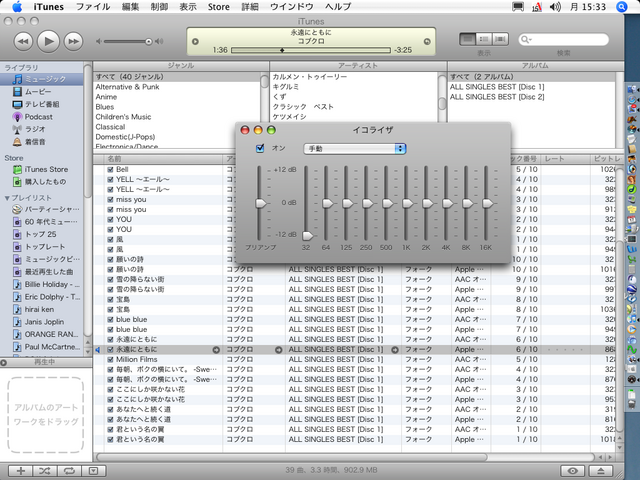Switch to Cover Flow view button
The image size is (640, 480).
500,39
